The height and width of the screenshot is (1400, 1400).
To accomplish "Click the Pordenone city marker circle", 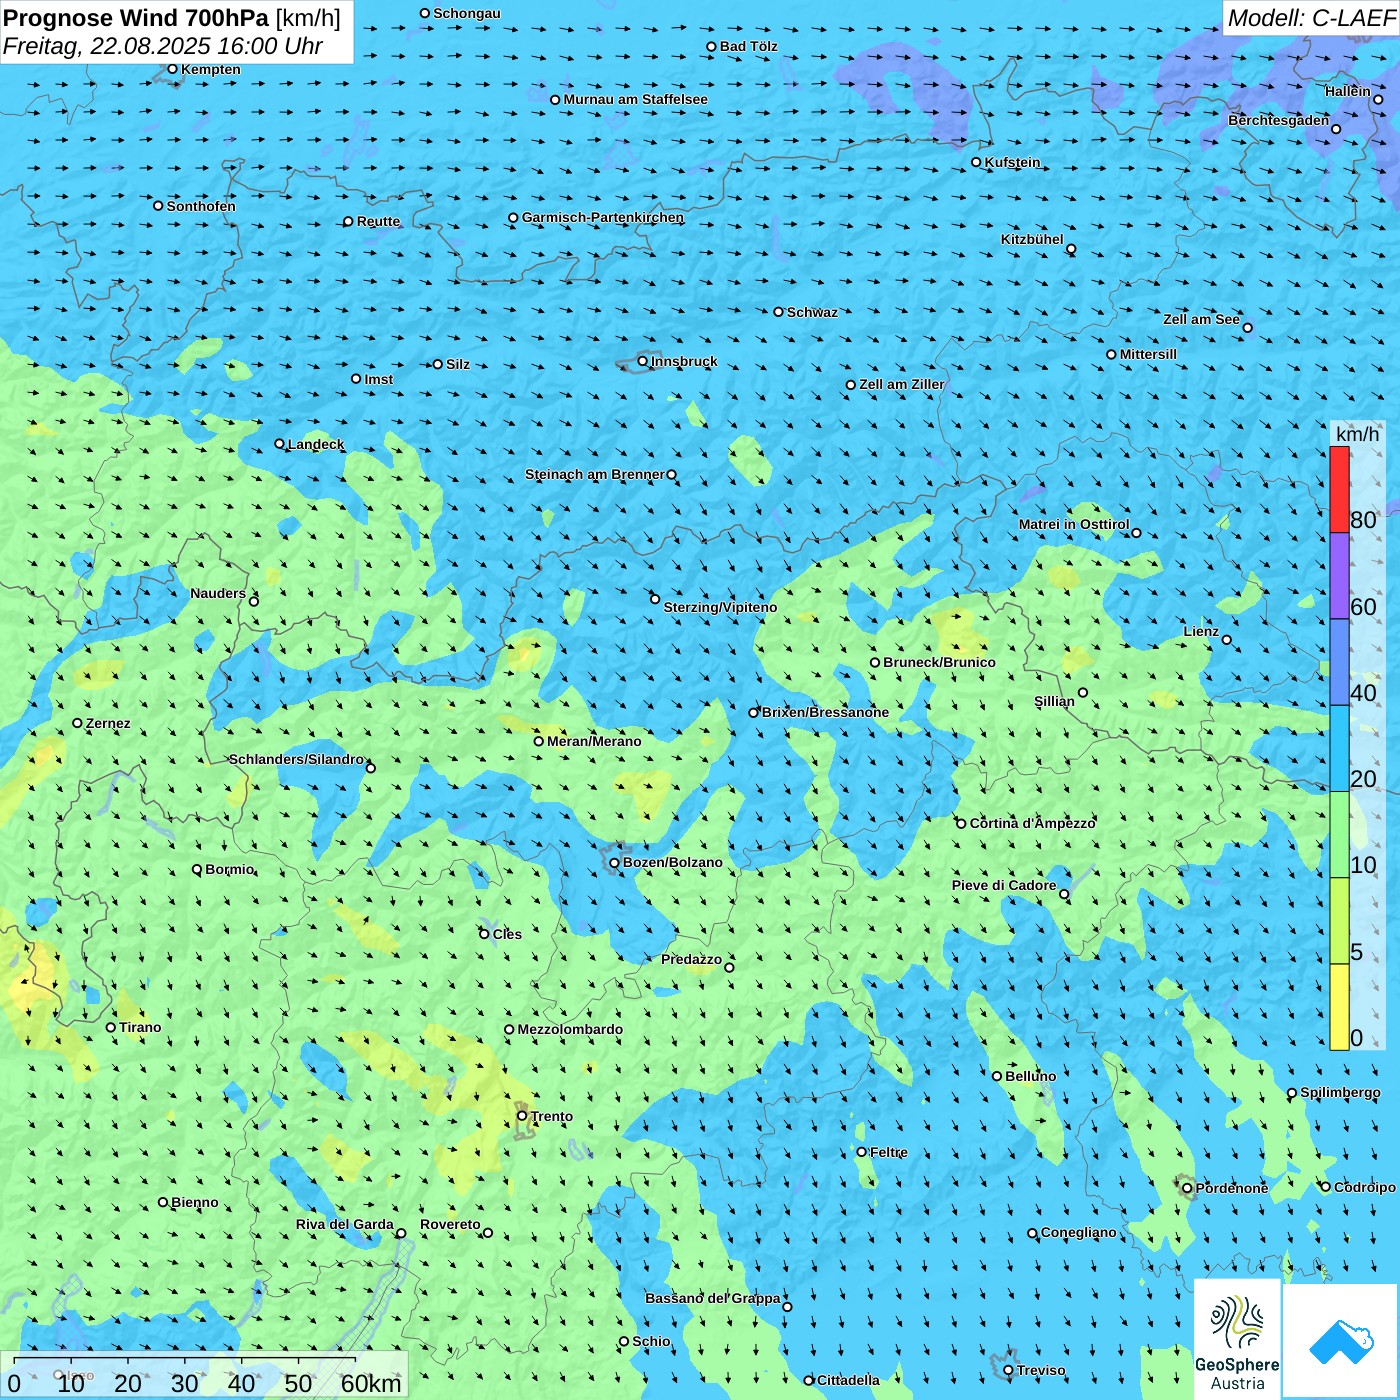I will (x=1187, y=1188).
